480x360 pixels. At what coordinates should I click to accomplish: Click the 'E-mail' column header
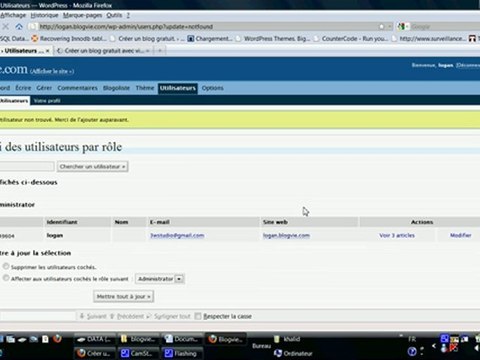(159, 222)
